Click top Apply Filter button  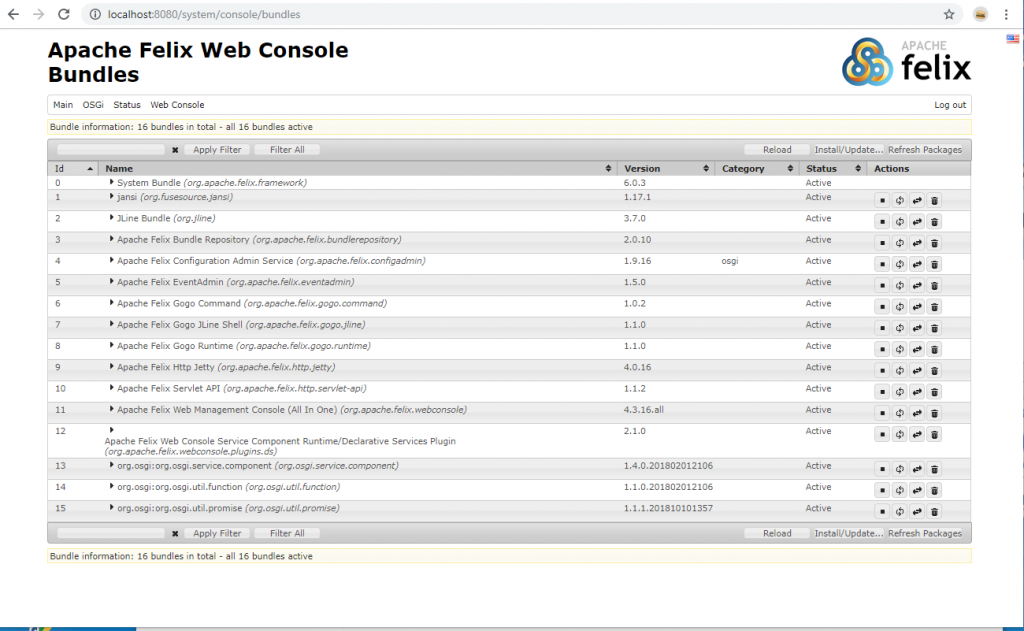tap(217, 150)
